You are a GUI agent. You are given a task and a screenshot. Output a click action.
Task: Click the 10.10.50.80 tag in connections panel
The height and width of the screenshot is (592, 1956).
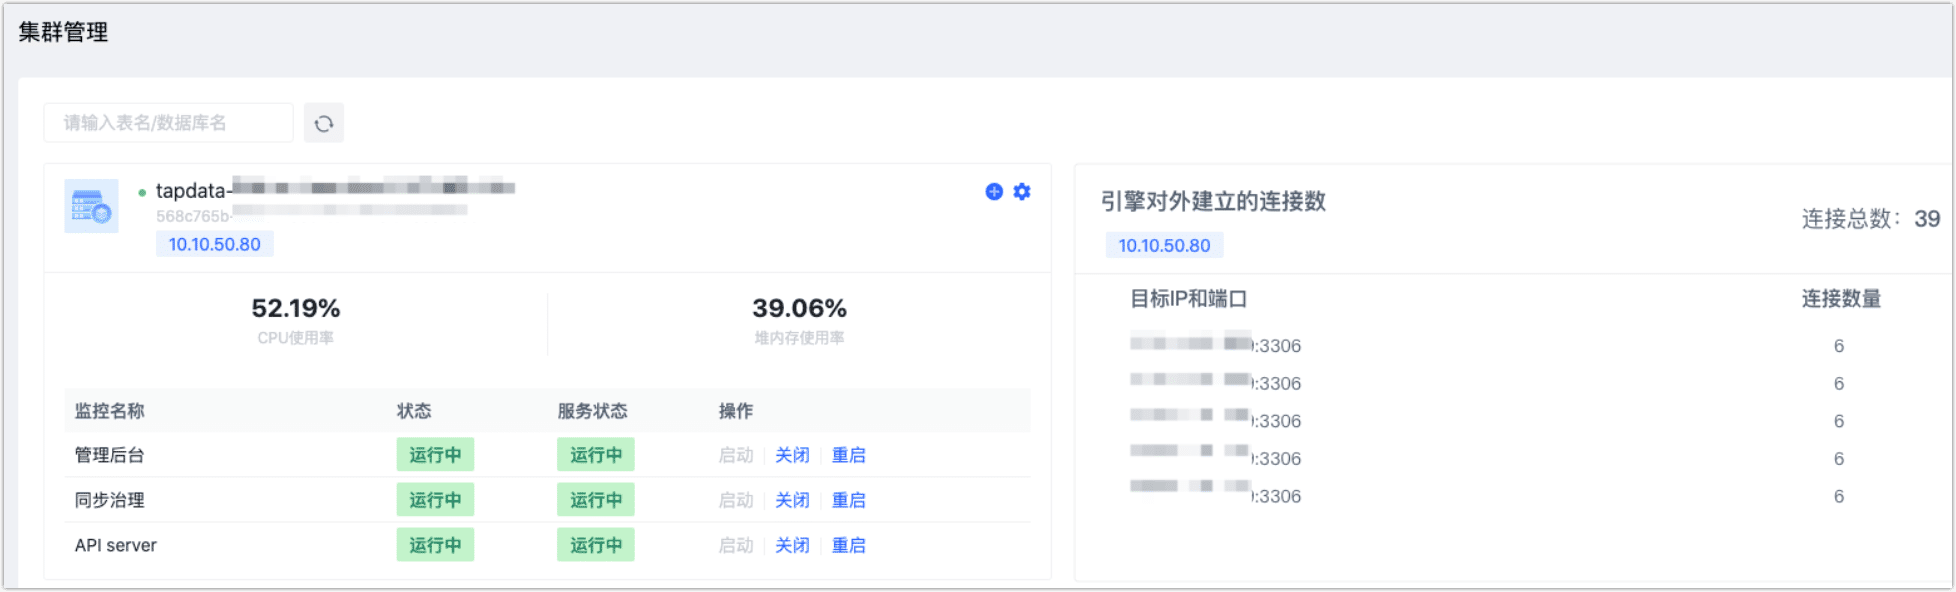tap(1164, 245)
